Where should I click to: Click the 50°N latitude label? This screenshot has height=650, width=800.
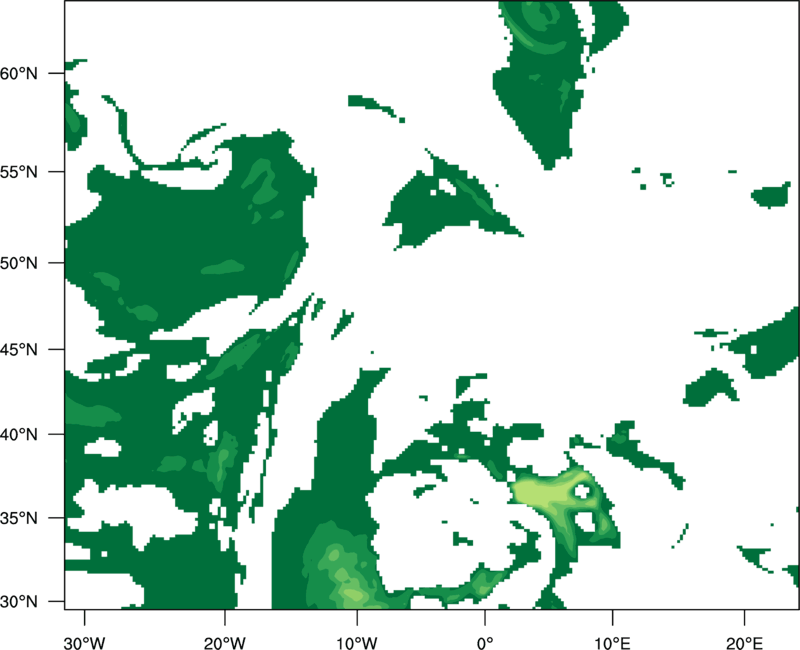pos(19,263)
